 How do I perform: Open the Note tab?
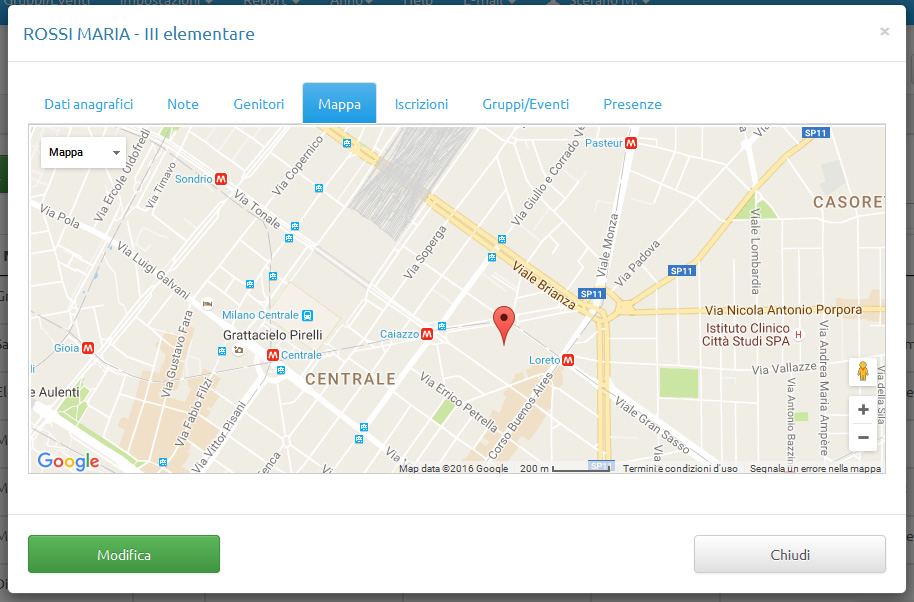(183, 104)
